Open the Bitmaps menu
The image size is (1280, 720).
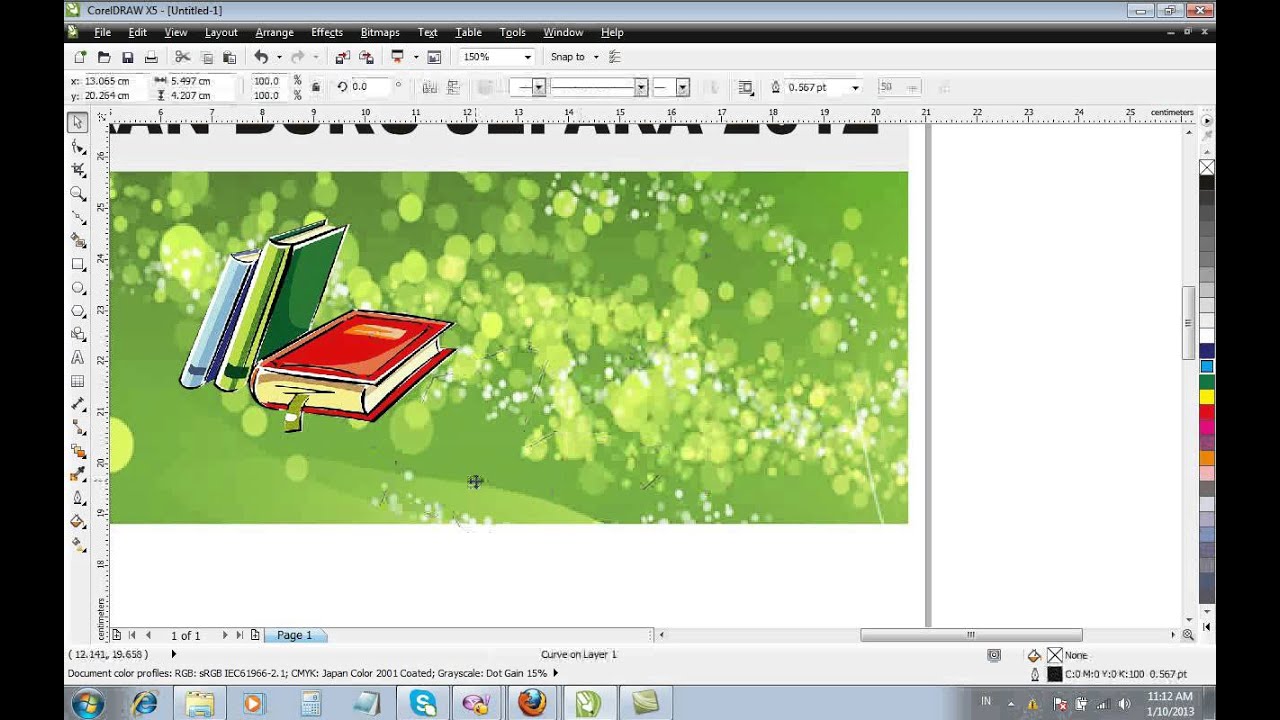pyautogui.click(x=380, y=33)
